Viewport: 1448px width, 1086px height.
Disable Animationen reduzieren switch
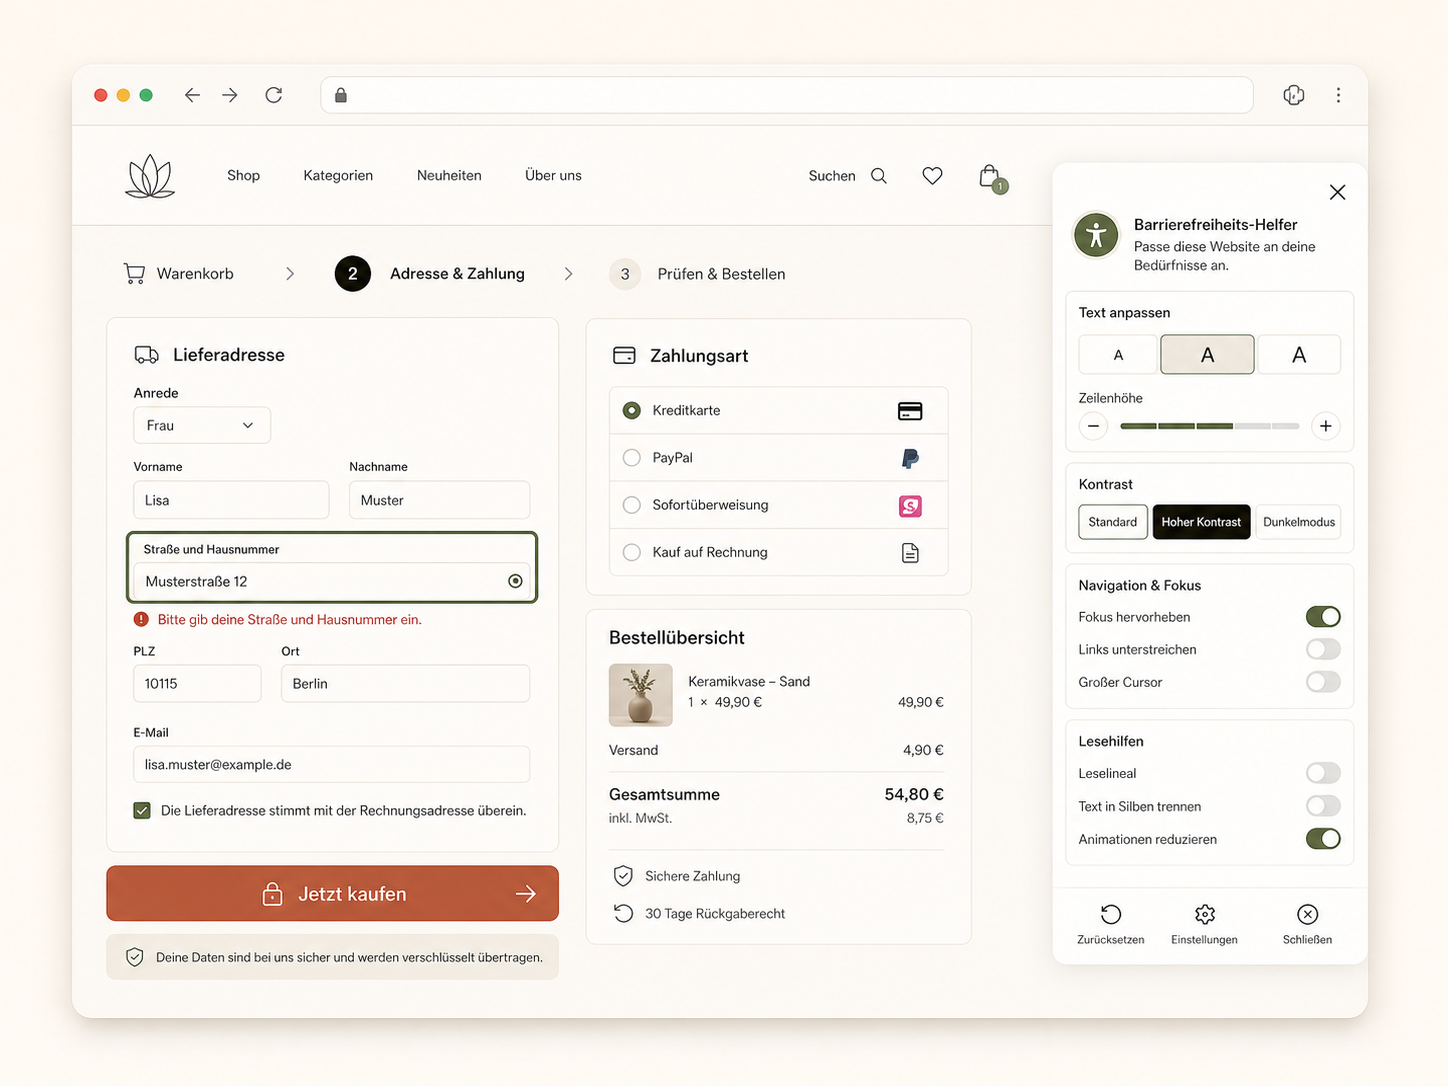[1323, 839]
